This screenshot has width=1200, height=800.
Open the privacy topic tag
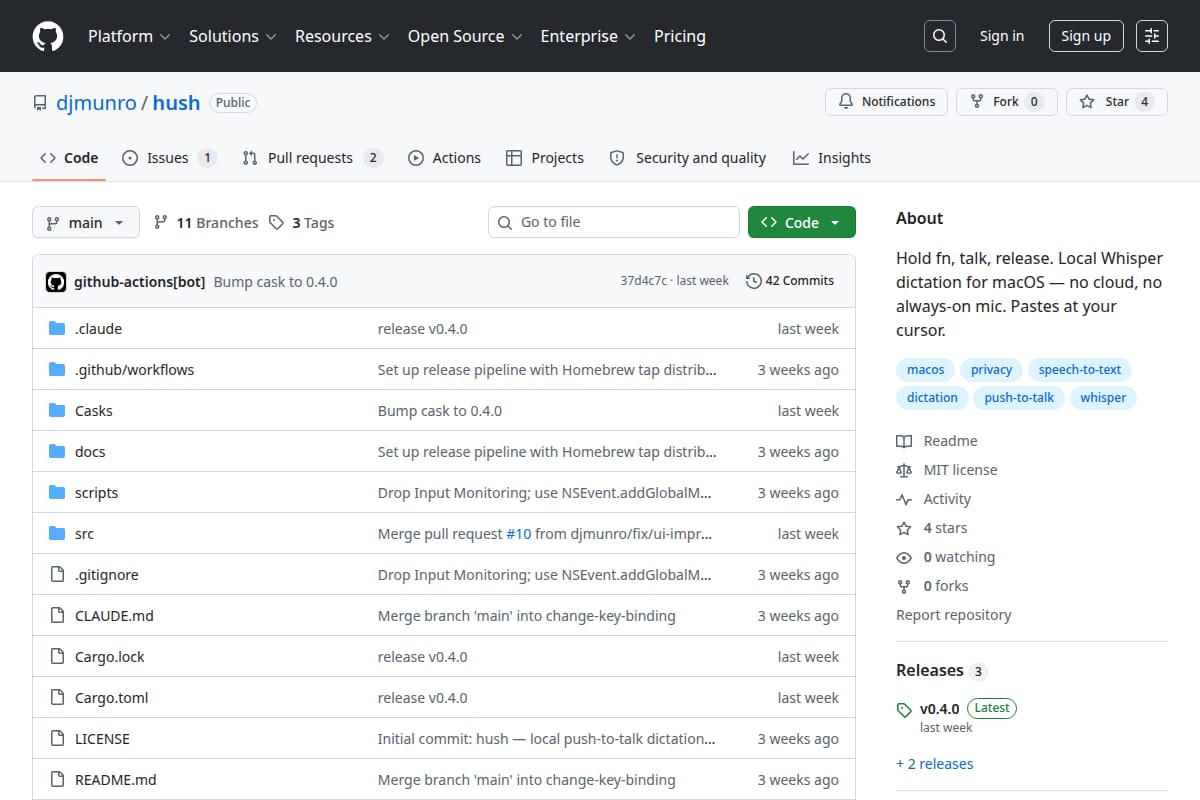point(991,370)
